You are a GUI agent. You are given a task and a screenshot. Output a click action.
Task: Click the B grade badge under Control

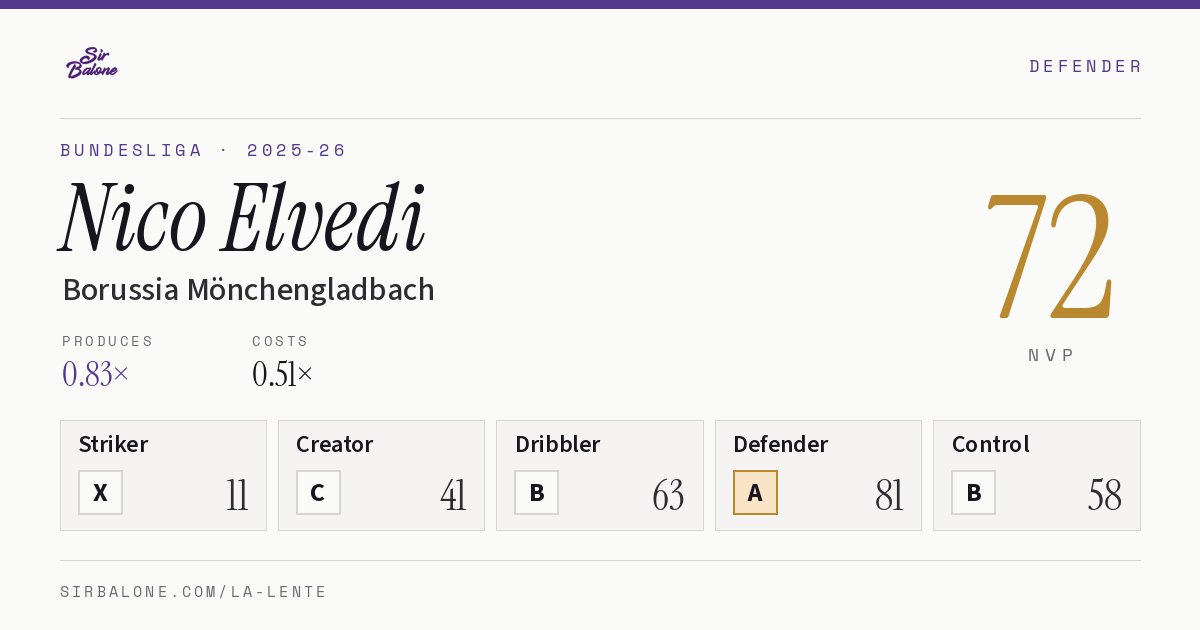click(973, 493)
